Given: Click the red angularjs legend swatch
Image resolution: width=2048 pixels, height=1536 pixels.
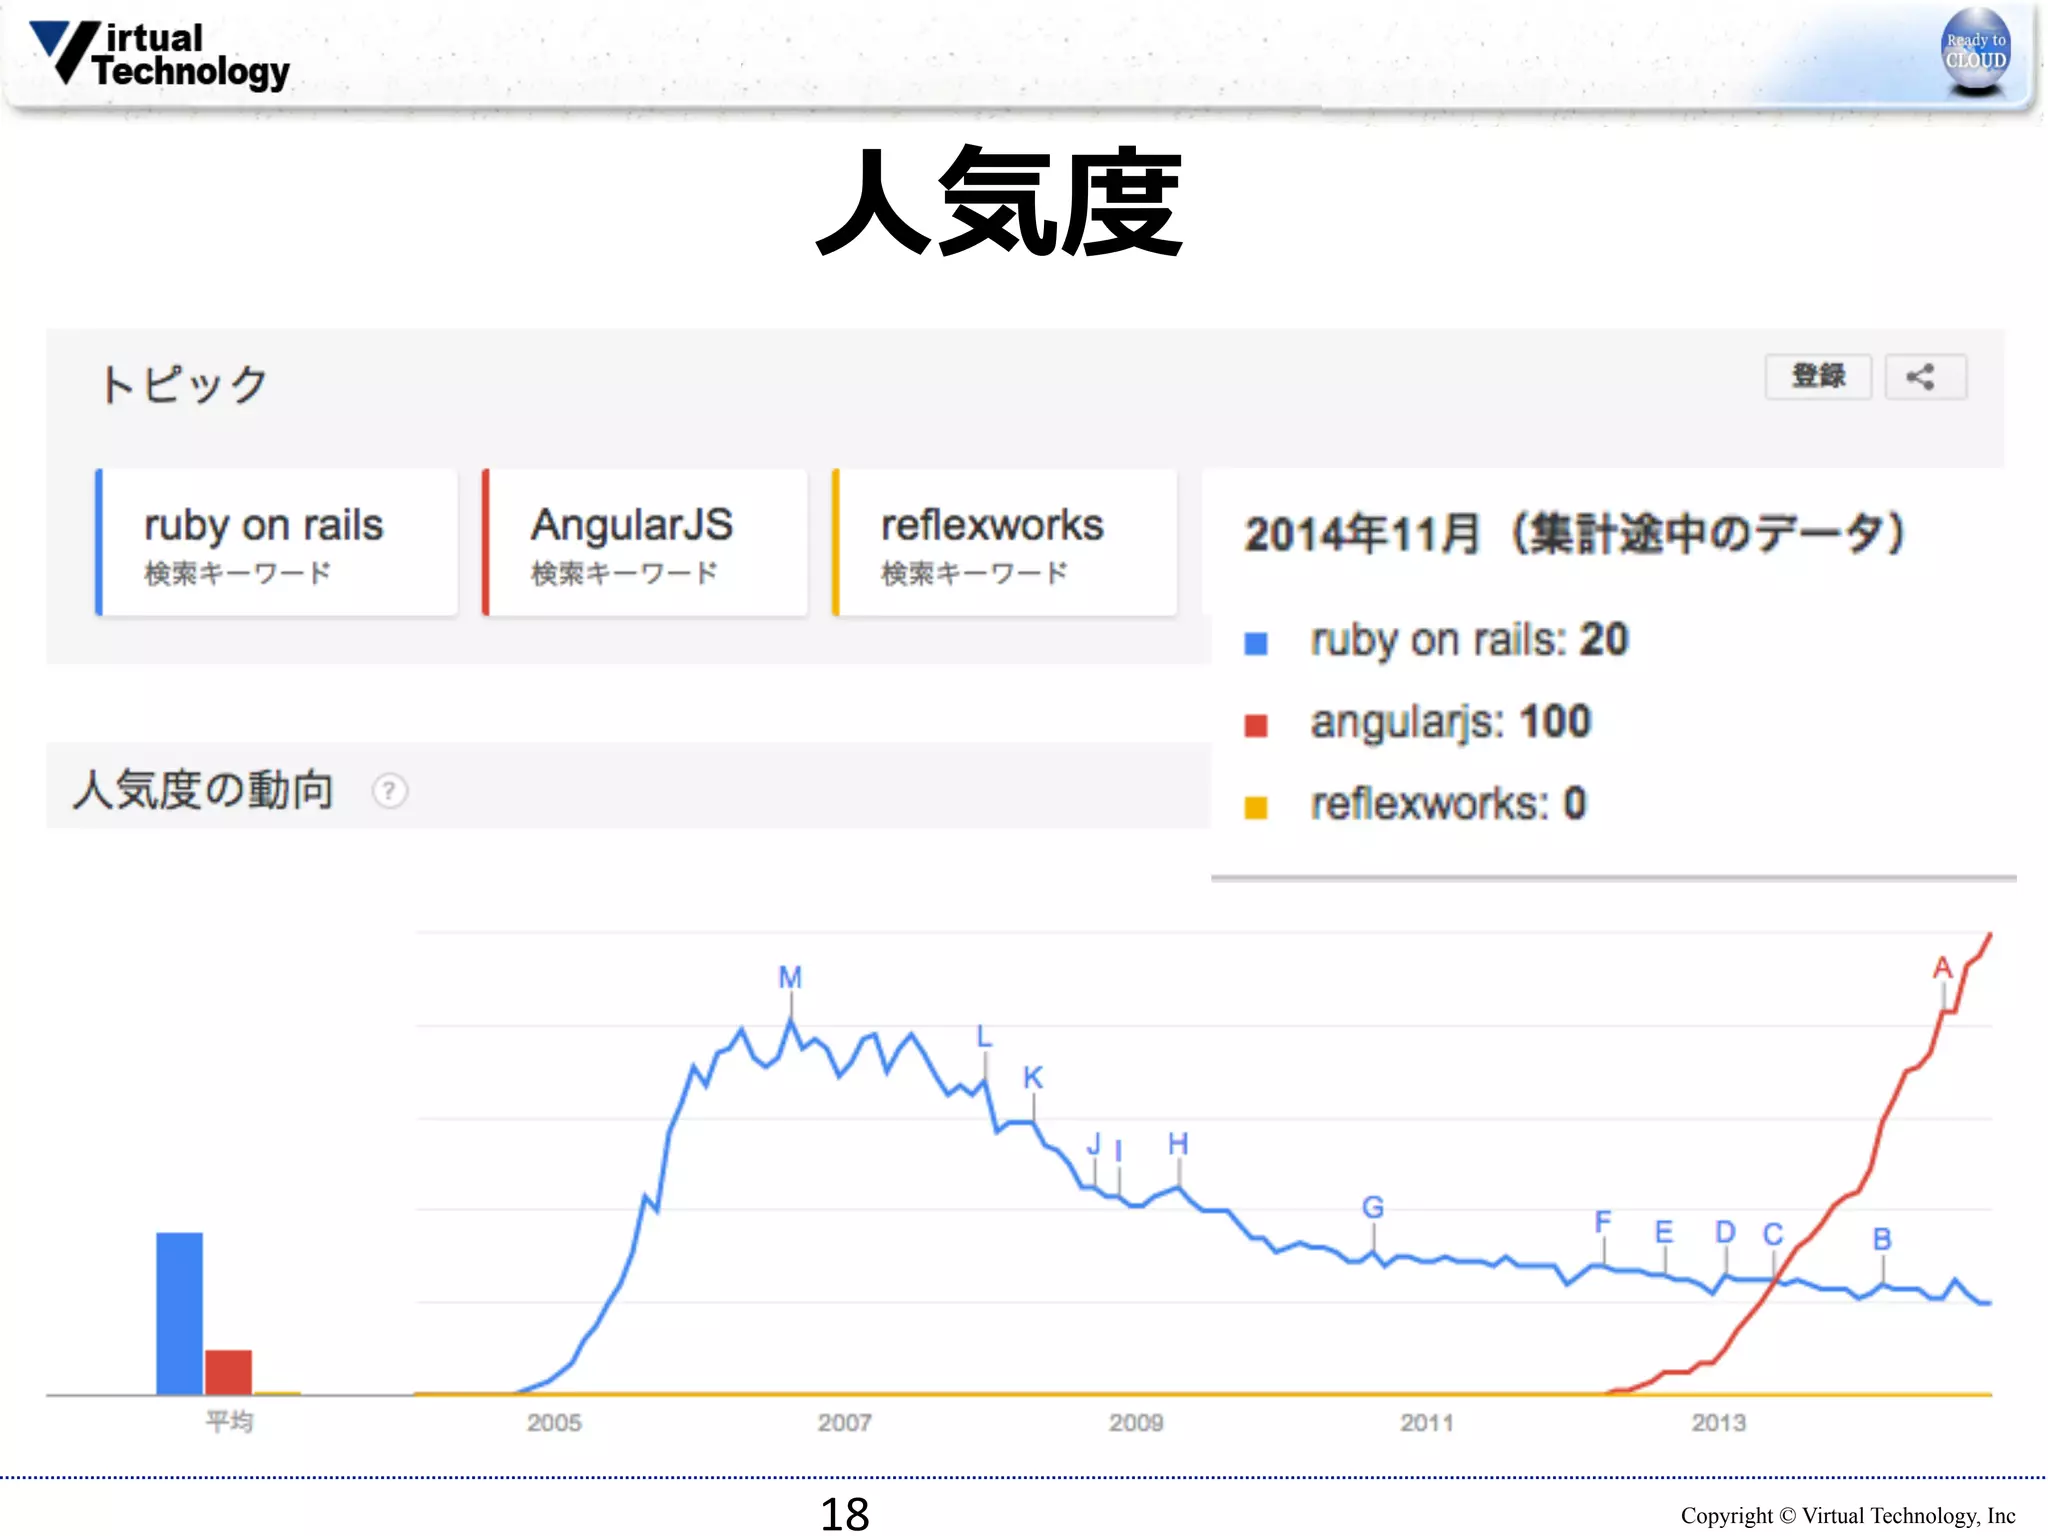Looking at the screenshot, I should click(1256, 725).
